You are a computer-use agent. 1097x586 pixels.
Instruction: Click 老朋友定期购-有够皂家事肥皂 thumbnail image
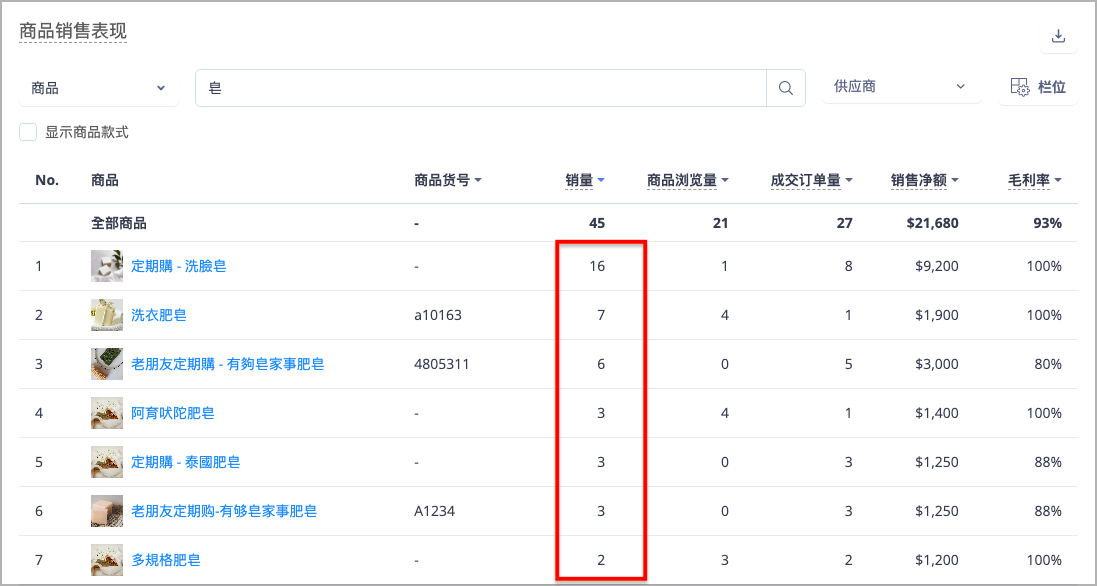tap(107, 511)
